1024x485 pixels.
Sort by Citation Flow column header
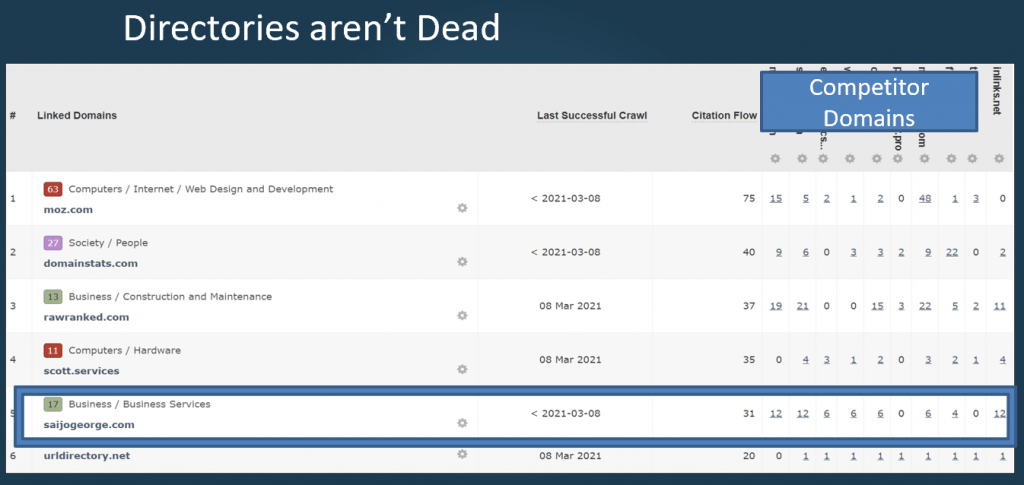point(724,116)
